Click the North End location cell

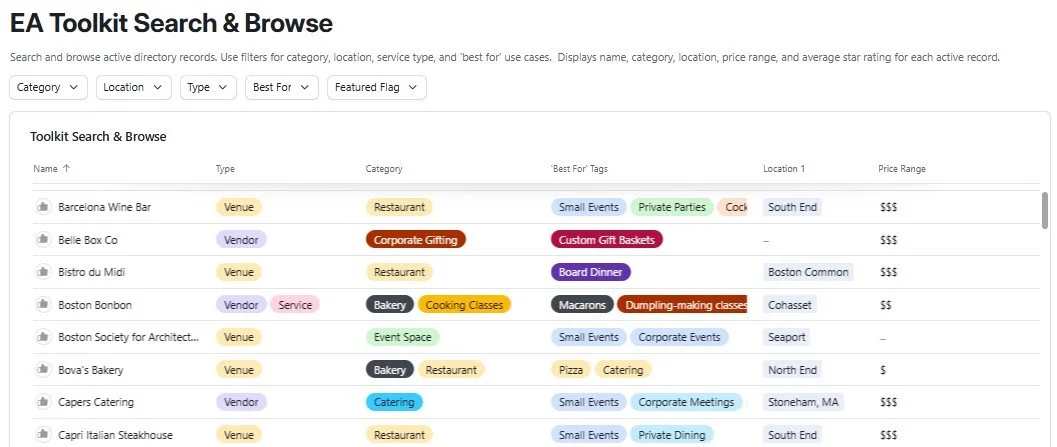coord(792,369)
